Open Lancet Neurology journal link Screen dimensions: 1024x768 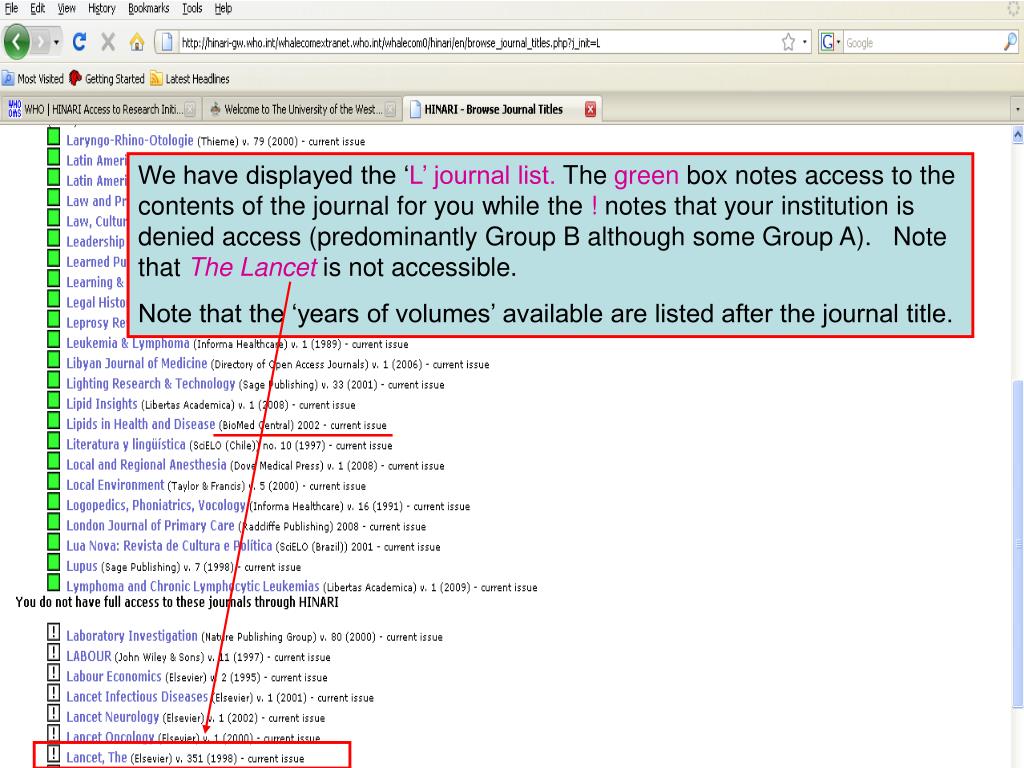[112, 716]
